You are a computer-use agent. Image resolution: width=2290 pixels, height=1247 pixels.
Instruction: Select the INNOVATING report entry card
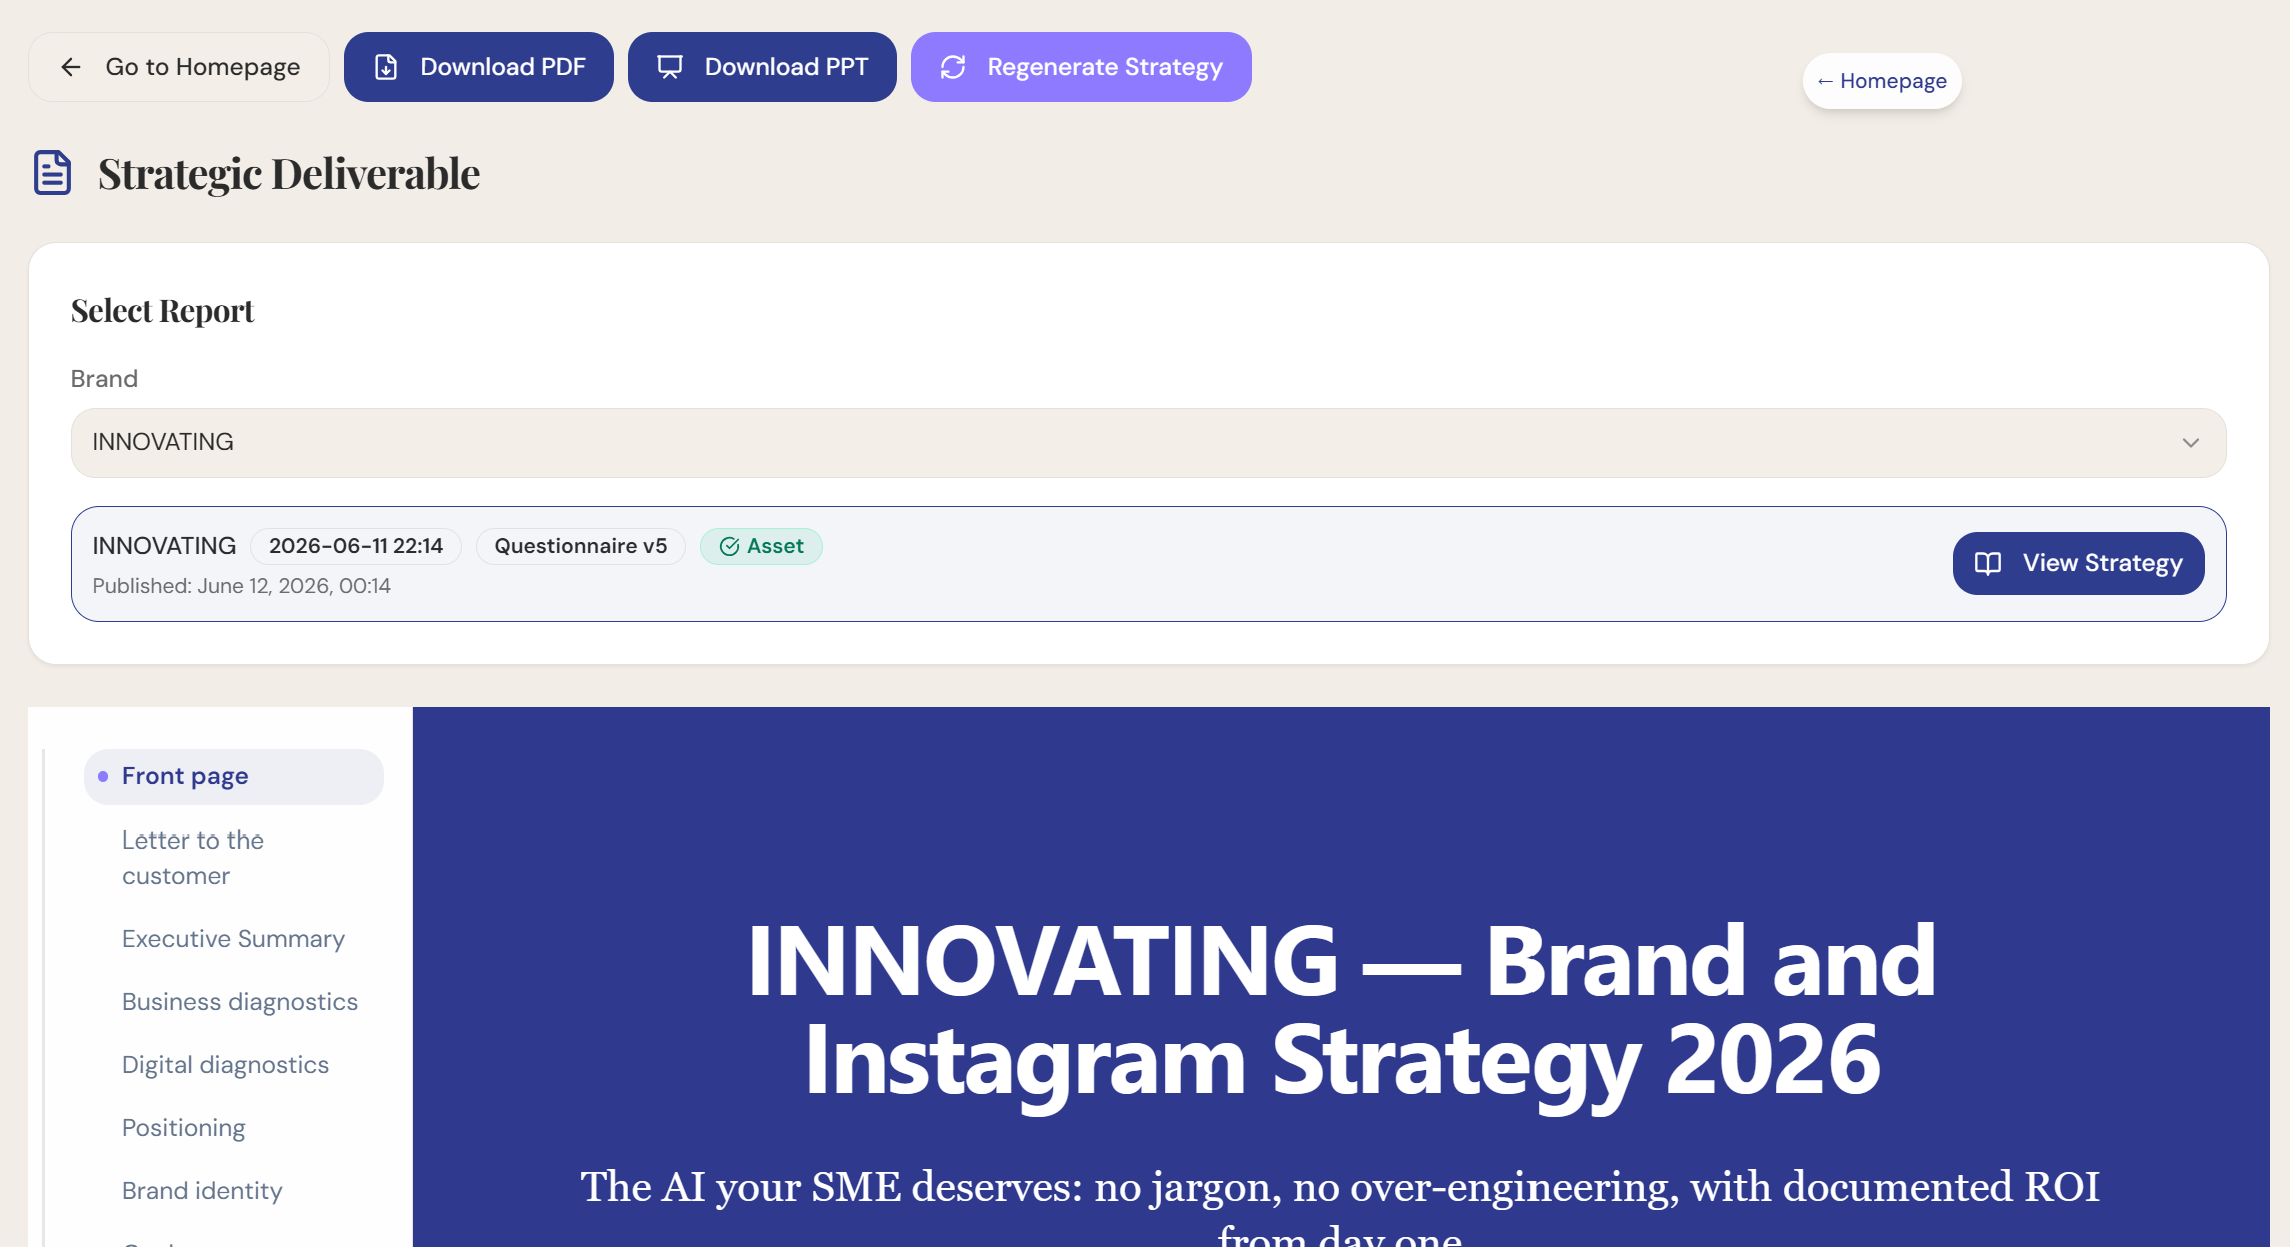point(1148,564)
